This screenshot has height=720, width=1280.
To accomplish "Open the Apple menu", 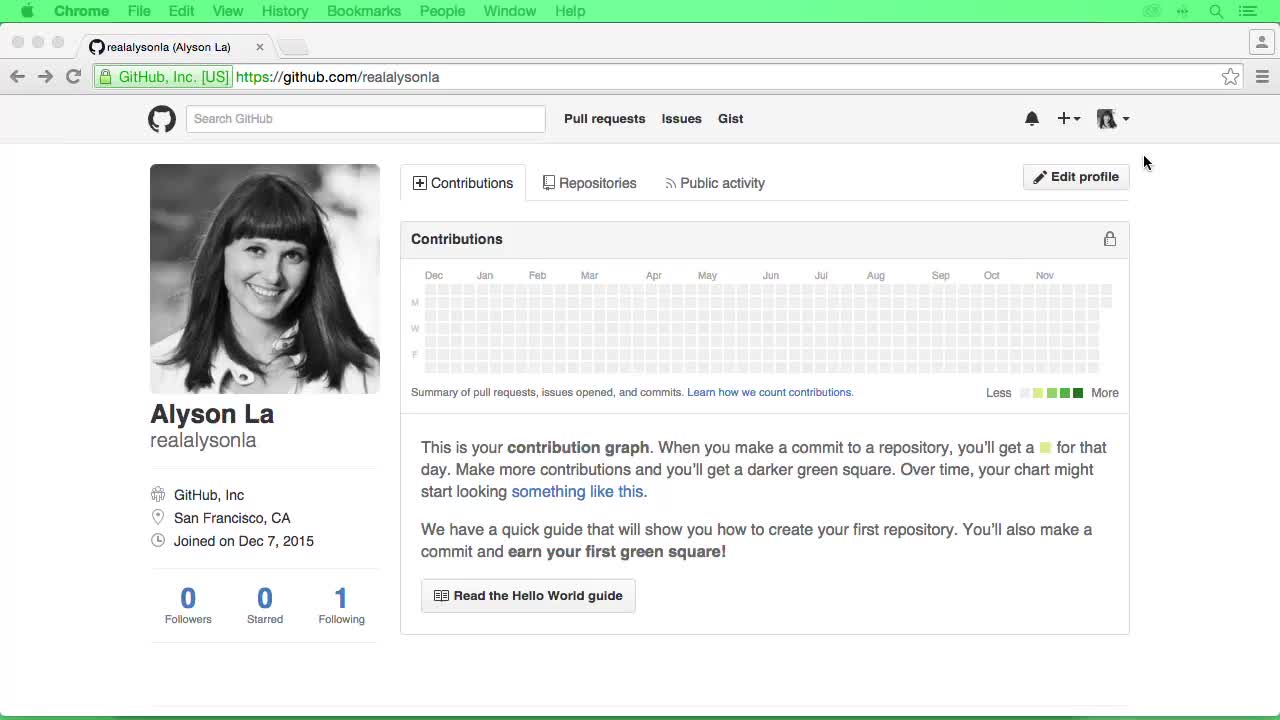I will point(27,11).
